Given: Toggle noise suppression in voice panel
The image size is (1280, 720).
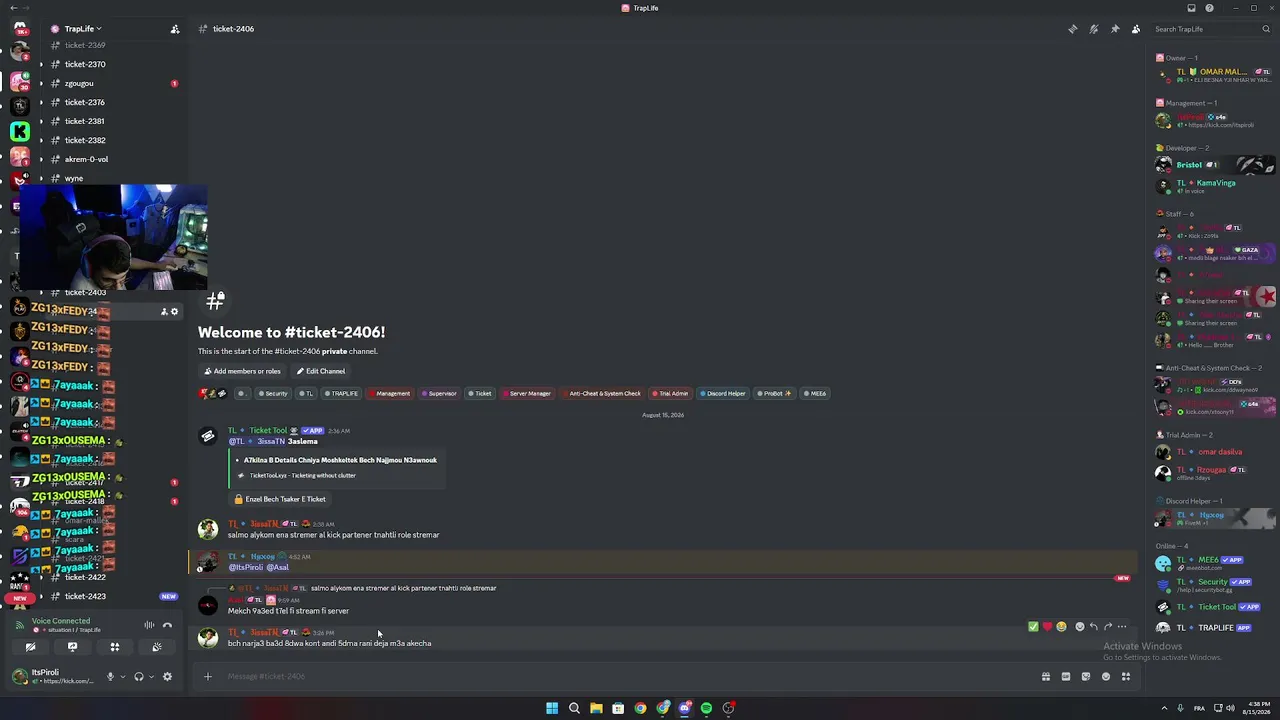Looking at the screenshot, I should [149, 625].
